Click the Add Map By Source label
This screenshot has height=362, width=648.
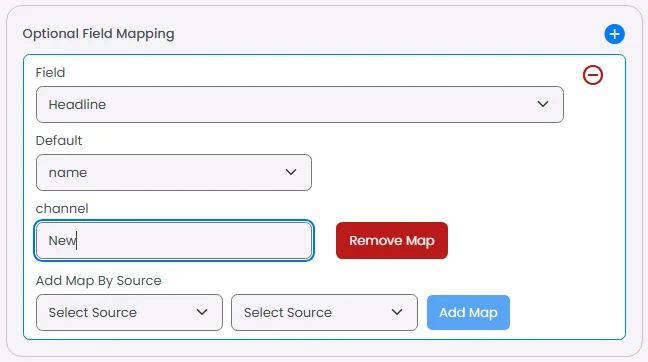[x=98, y=281]
